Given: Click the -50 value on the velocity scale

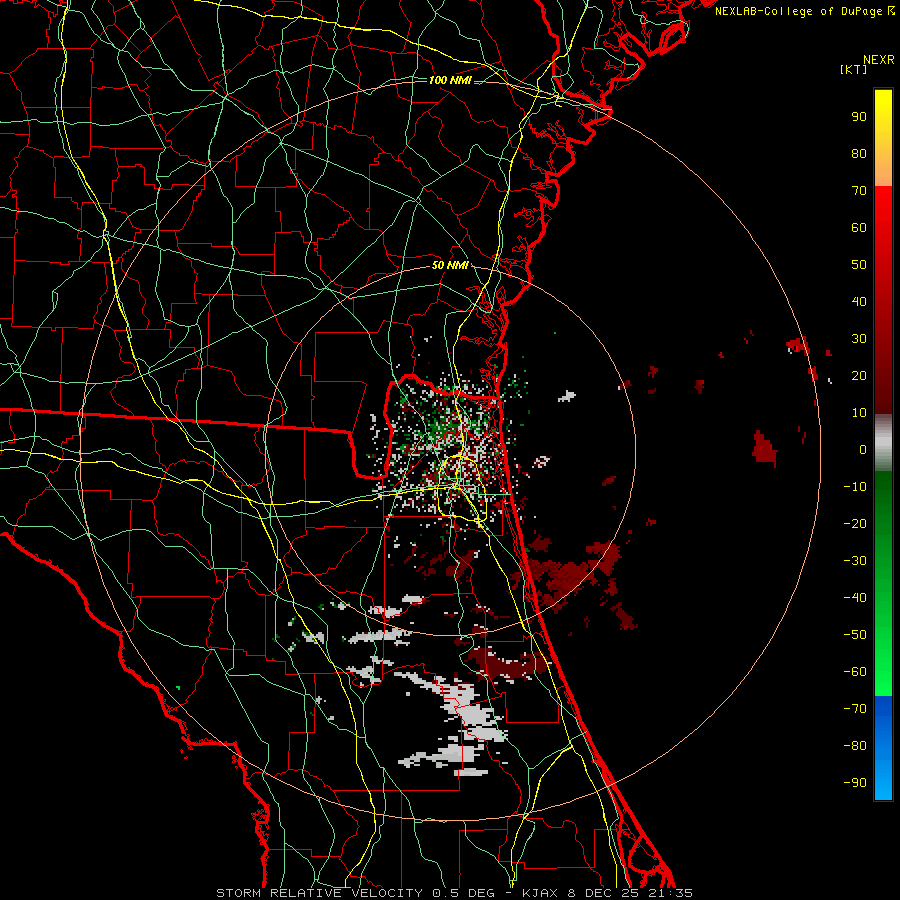Looking at the screenshot, I should (855, 635).
